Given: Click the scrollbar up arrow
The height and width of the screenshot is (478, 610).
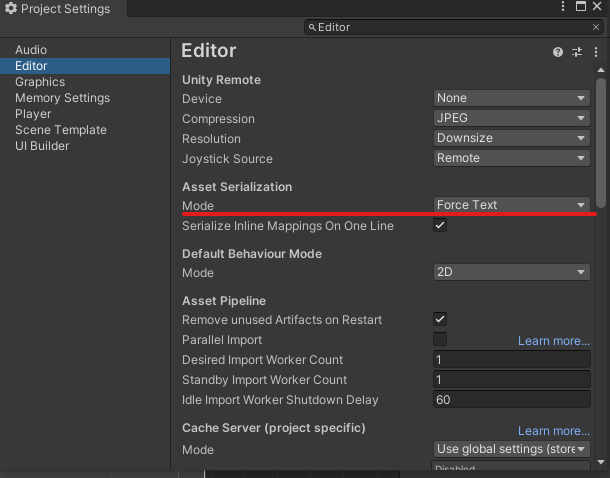Looking at the screenshot, I should click(x=601, y=70).
